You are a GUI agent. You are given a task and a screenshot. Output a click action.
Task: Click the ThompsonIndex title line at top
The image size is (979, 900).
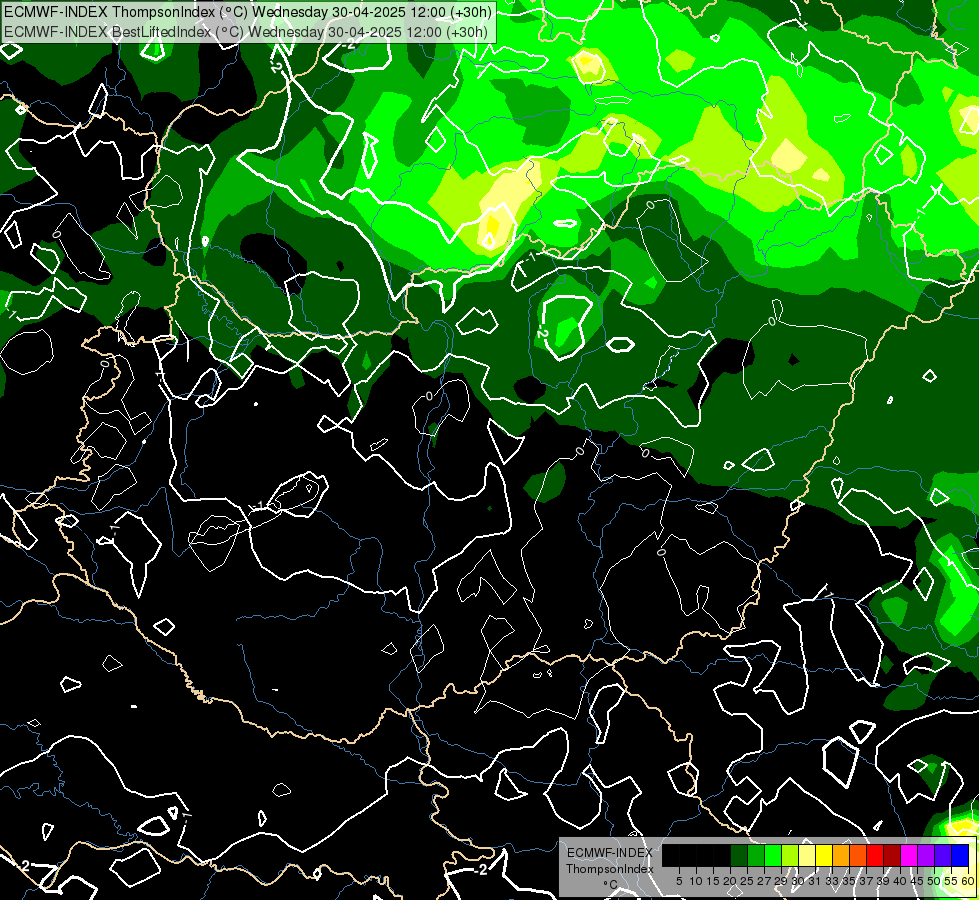pyautogui.click(x=248, y=11)
